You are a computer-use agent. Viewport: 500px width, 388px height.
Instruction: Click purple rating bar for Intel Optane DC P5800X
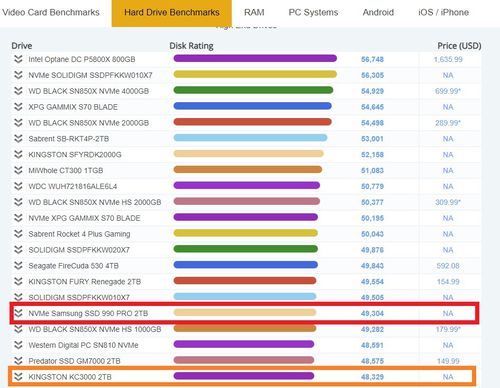(255, 59)
